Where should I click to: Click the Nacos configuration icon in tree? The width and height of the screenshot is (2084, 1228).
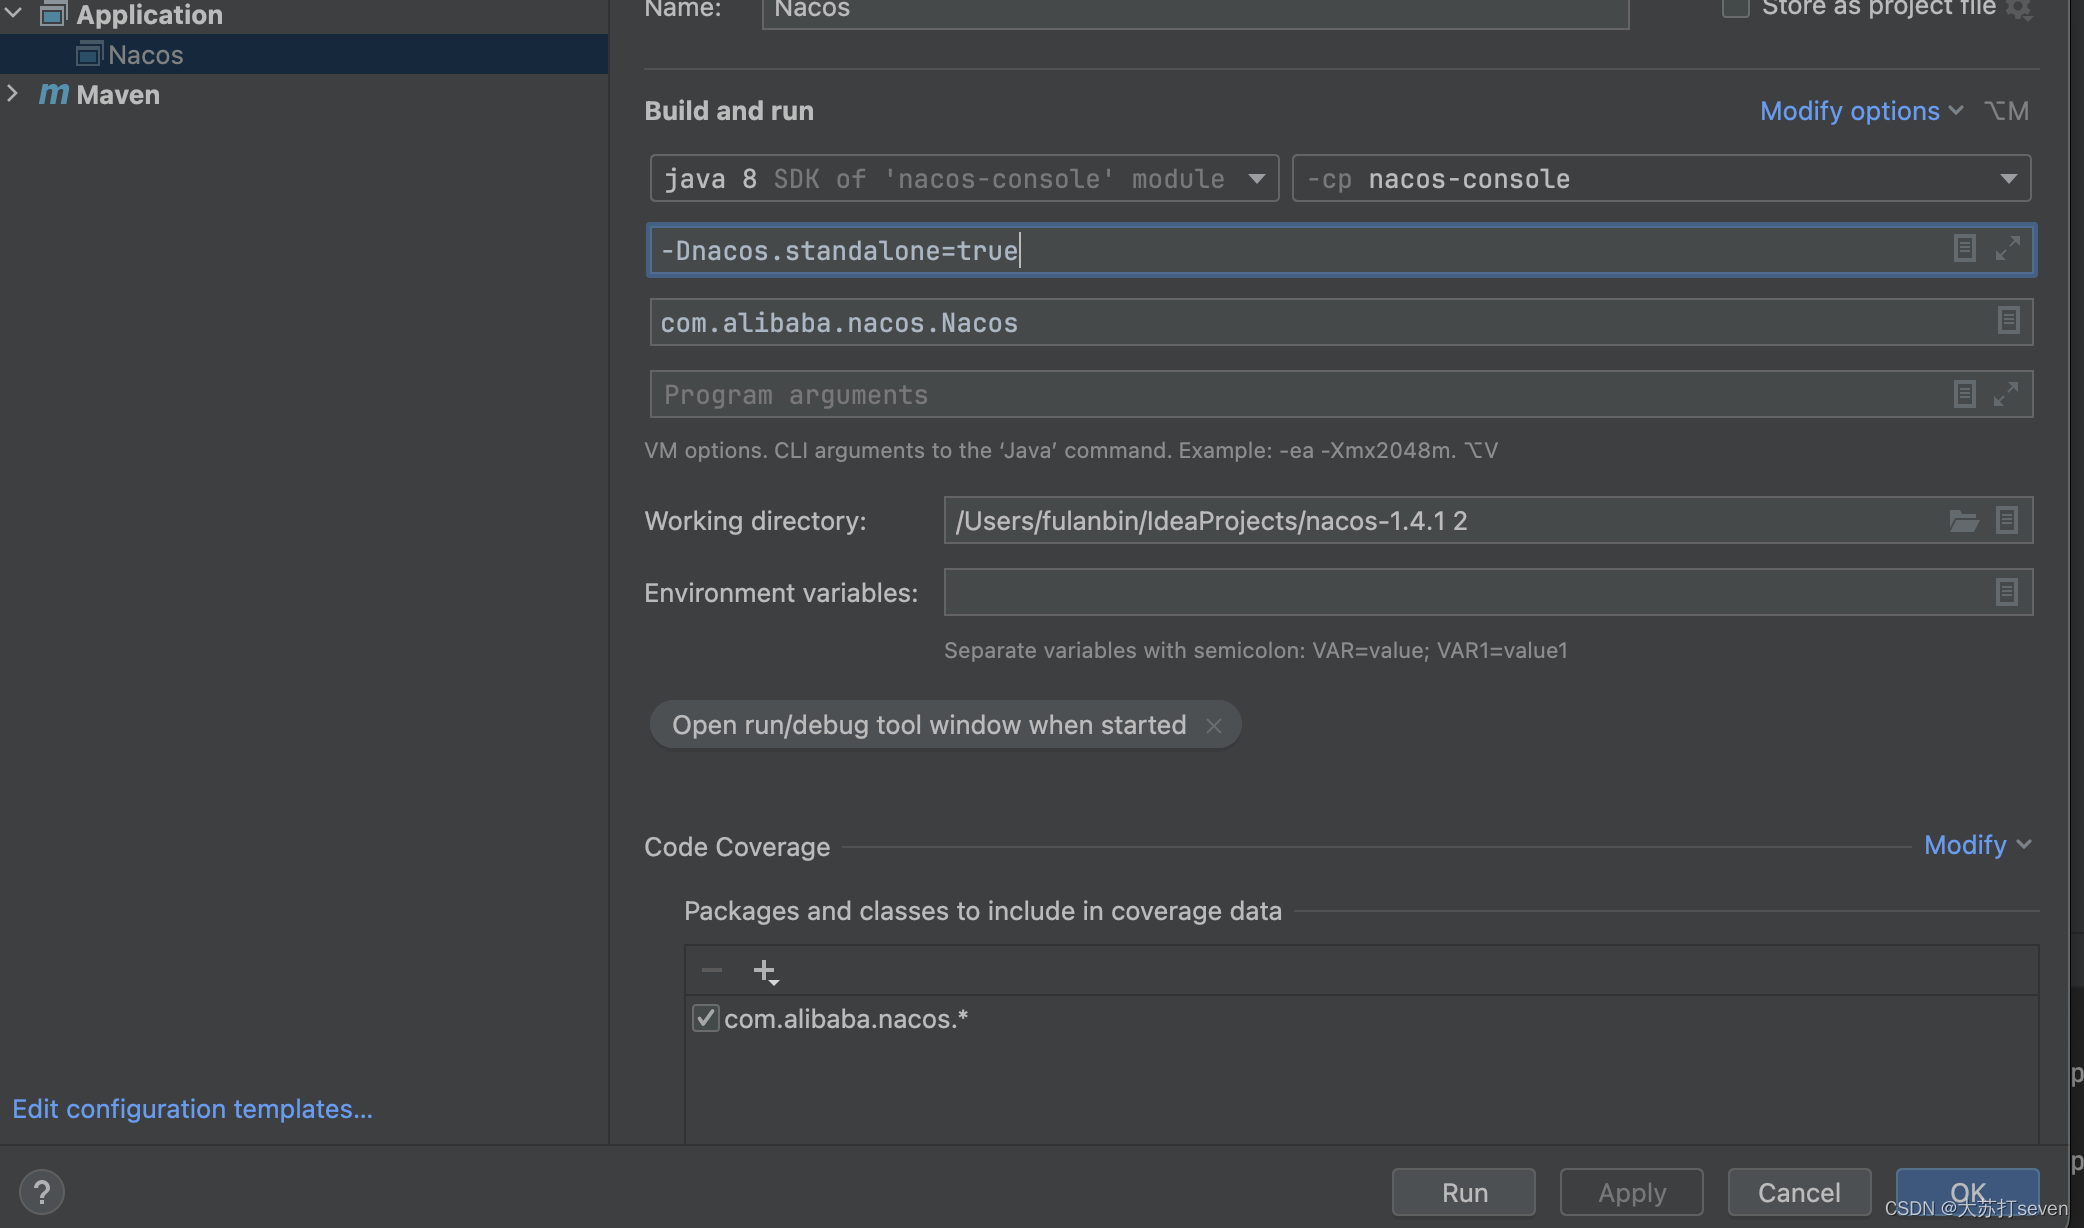click(90, 54)
